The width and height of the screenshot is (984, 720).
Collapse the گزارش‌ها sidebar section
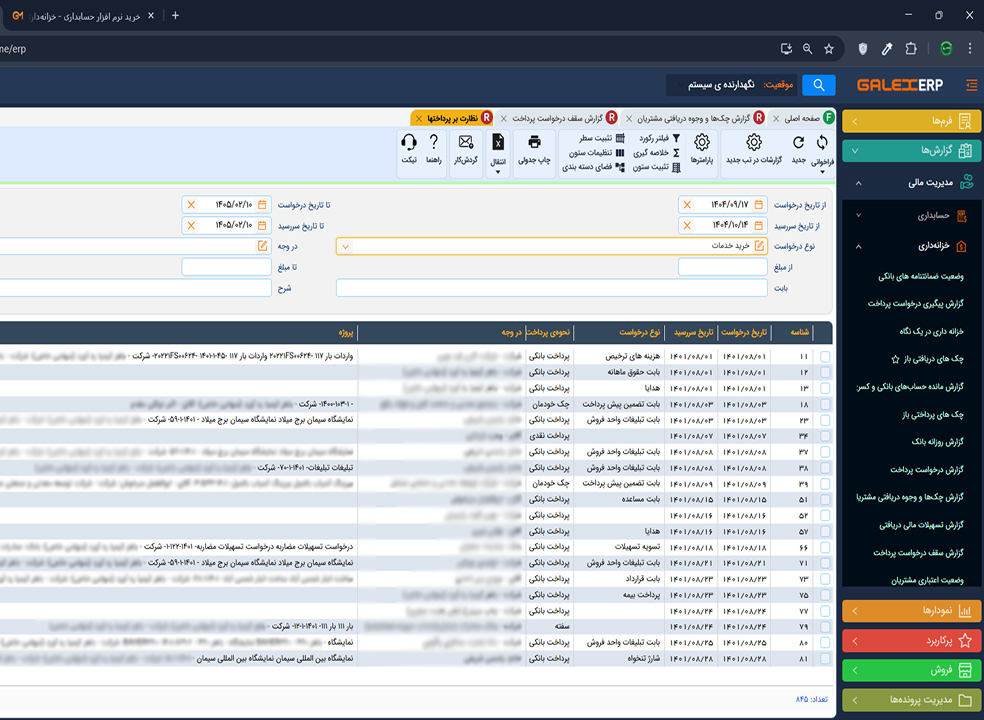pos(911,151)
